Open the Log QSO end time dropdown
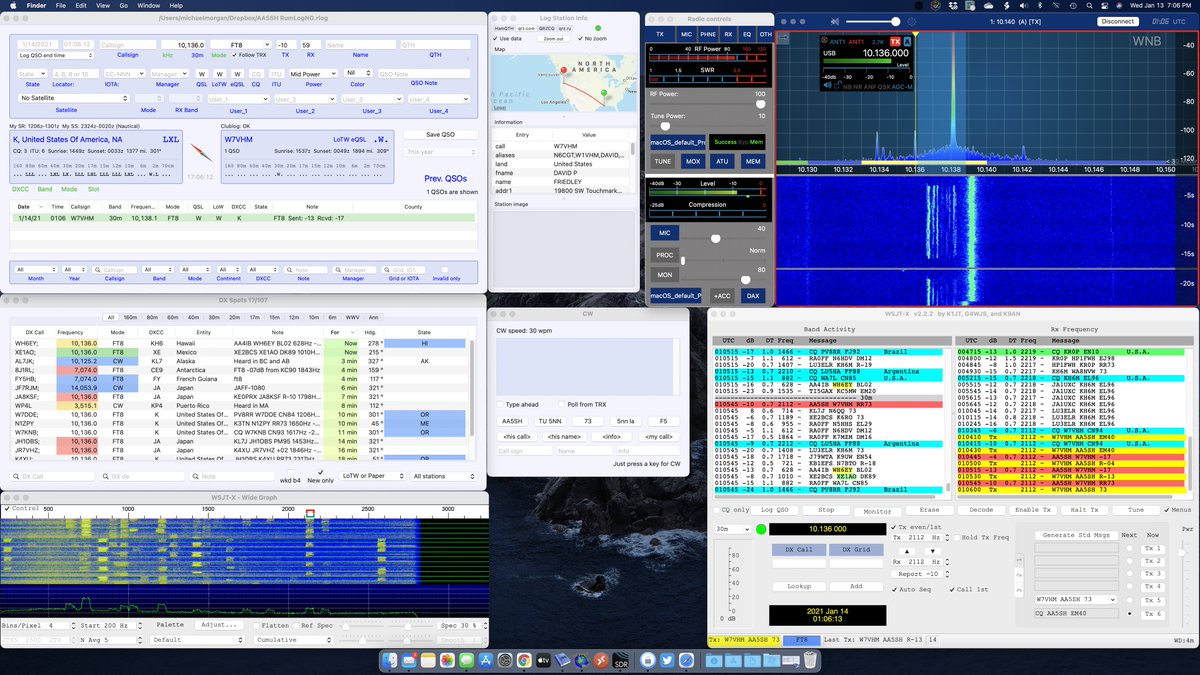The height and width of the screenshot is (675, 1200). click(56, 56)
